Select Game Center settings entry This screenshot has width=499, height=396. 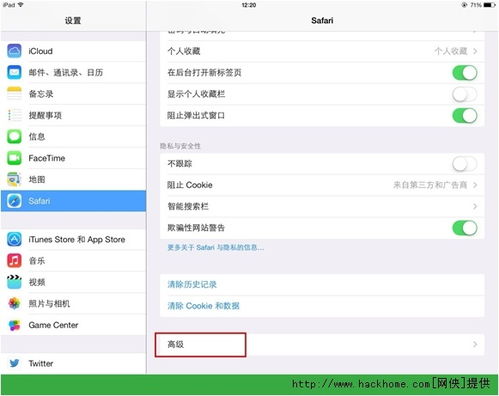[x=73, y=325]
